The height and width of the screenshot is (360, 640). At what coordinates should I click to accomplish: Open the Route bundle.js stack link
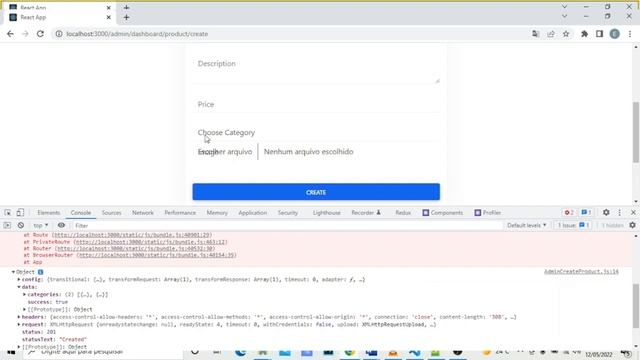[x=133, y=235]
